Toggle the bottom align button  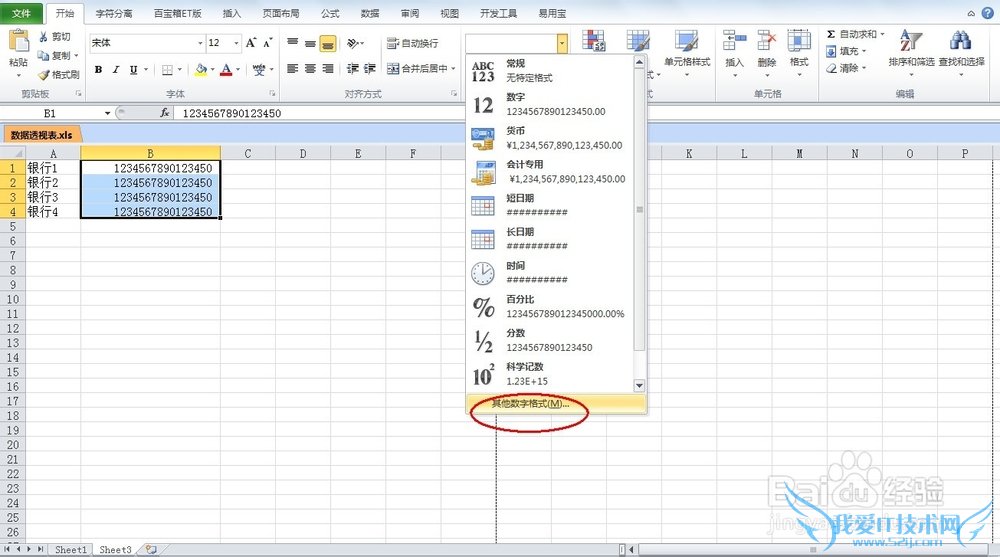click(327, 43)
